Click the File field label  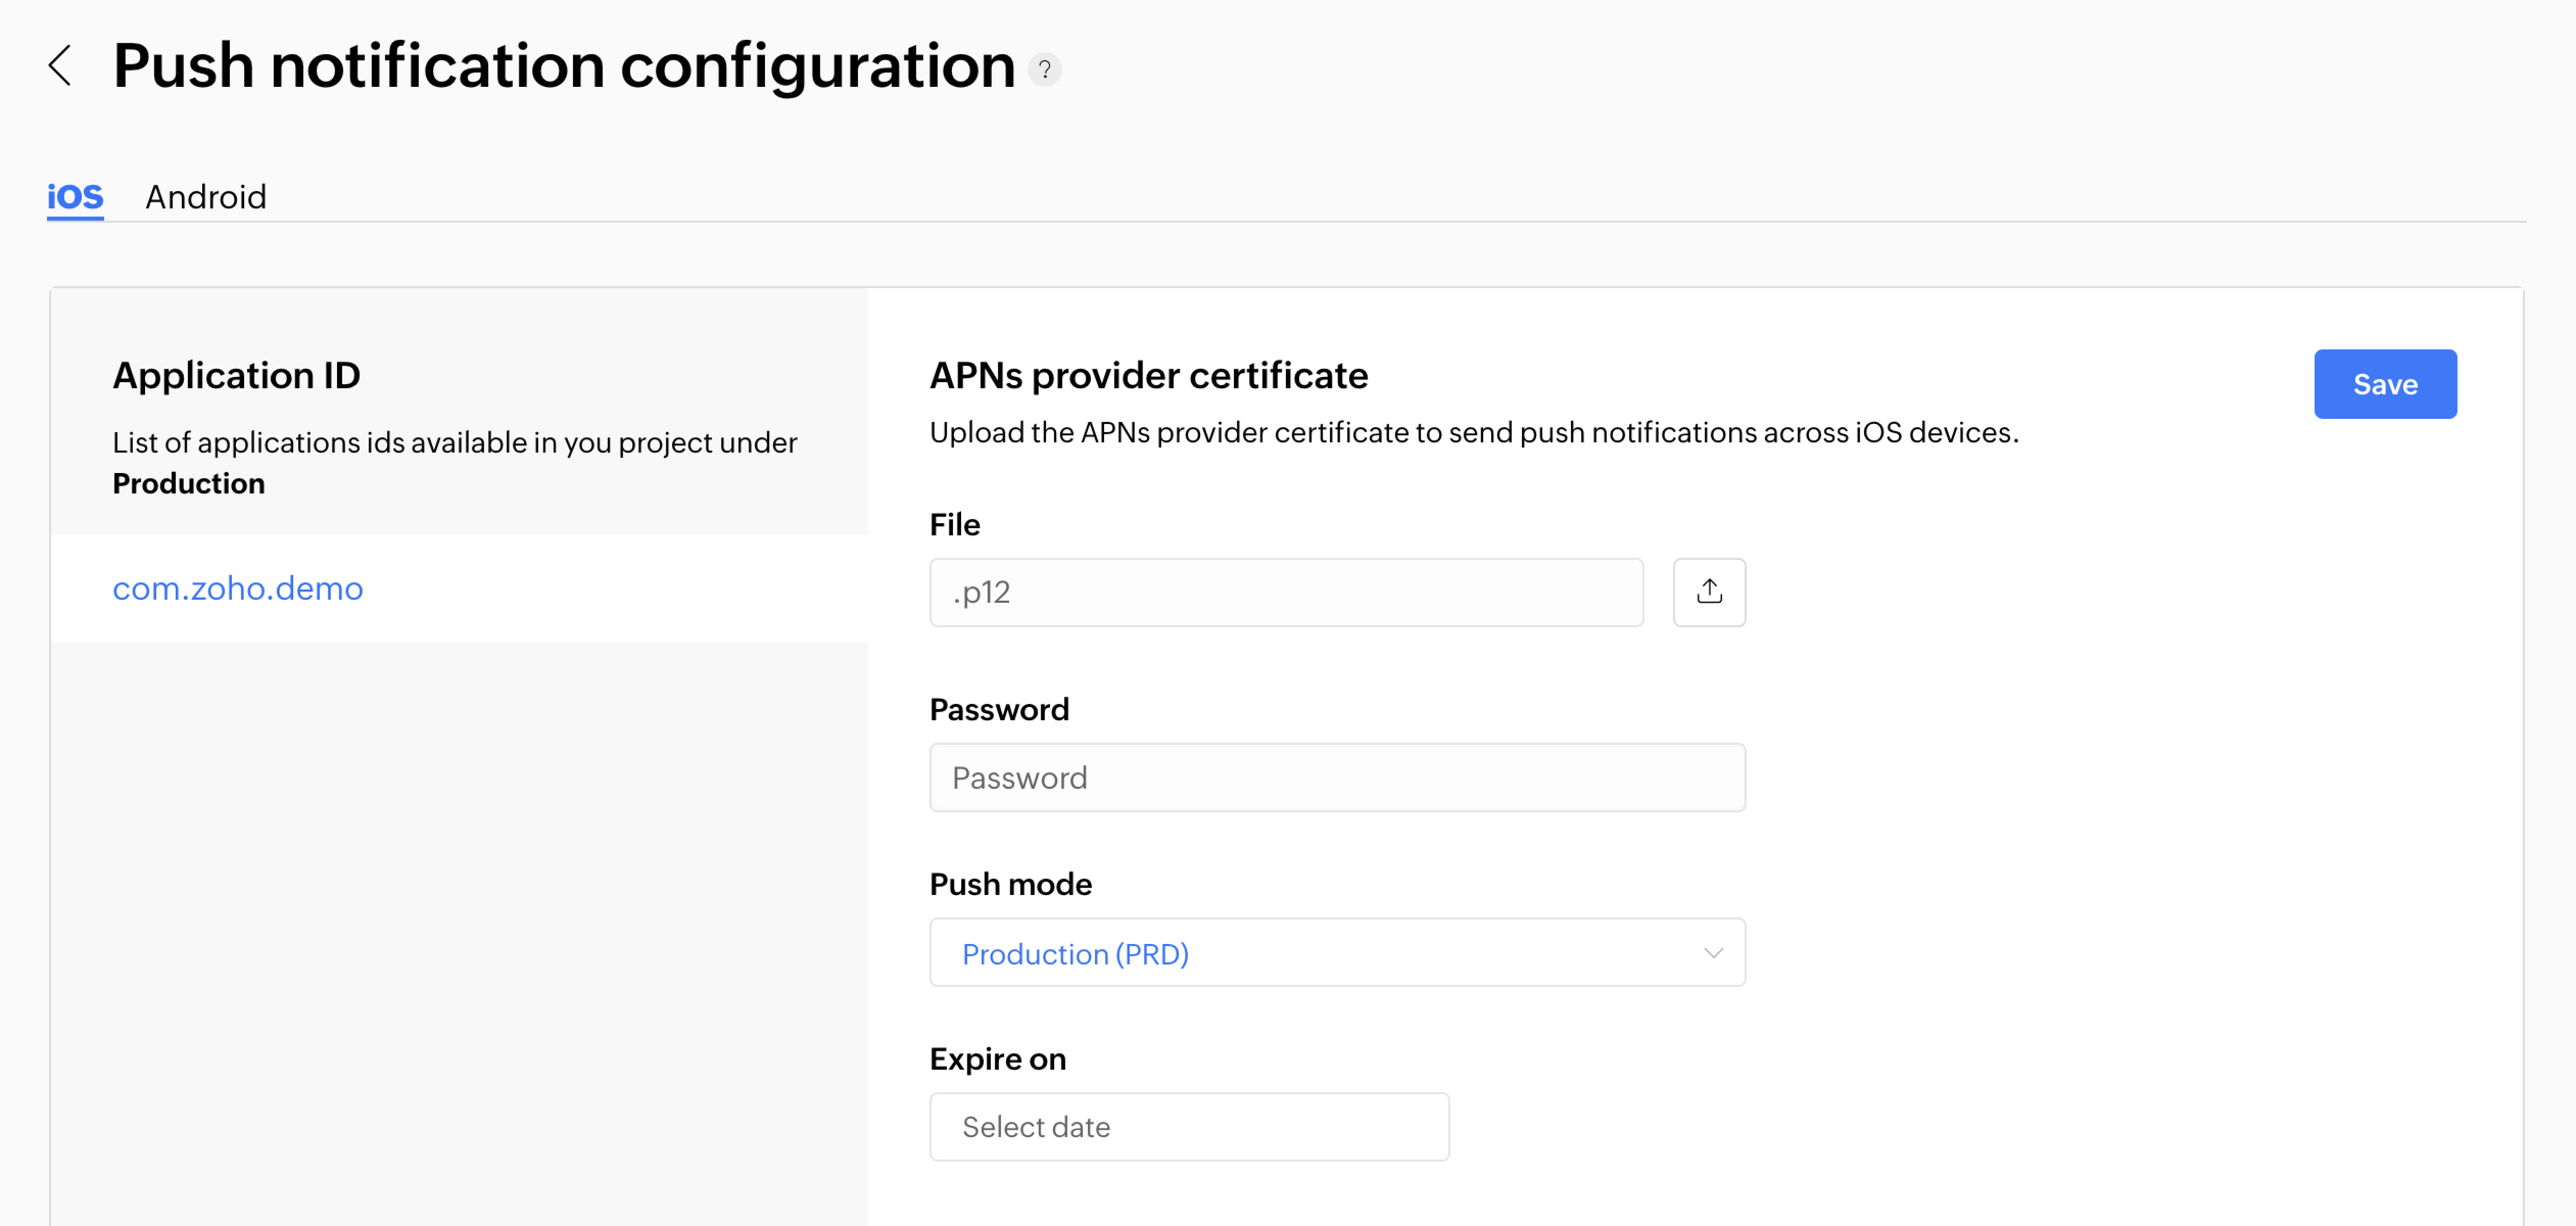point(954,525)
